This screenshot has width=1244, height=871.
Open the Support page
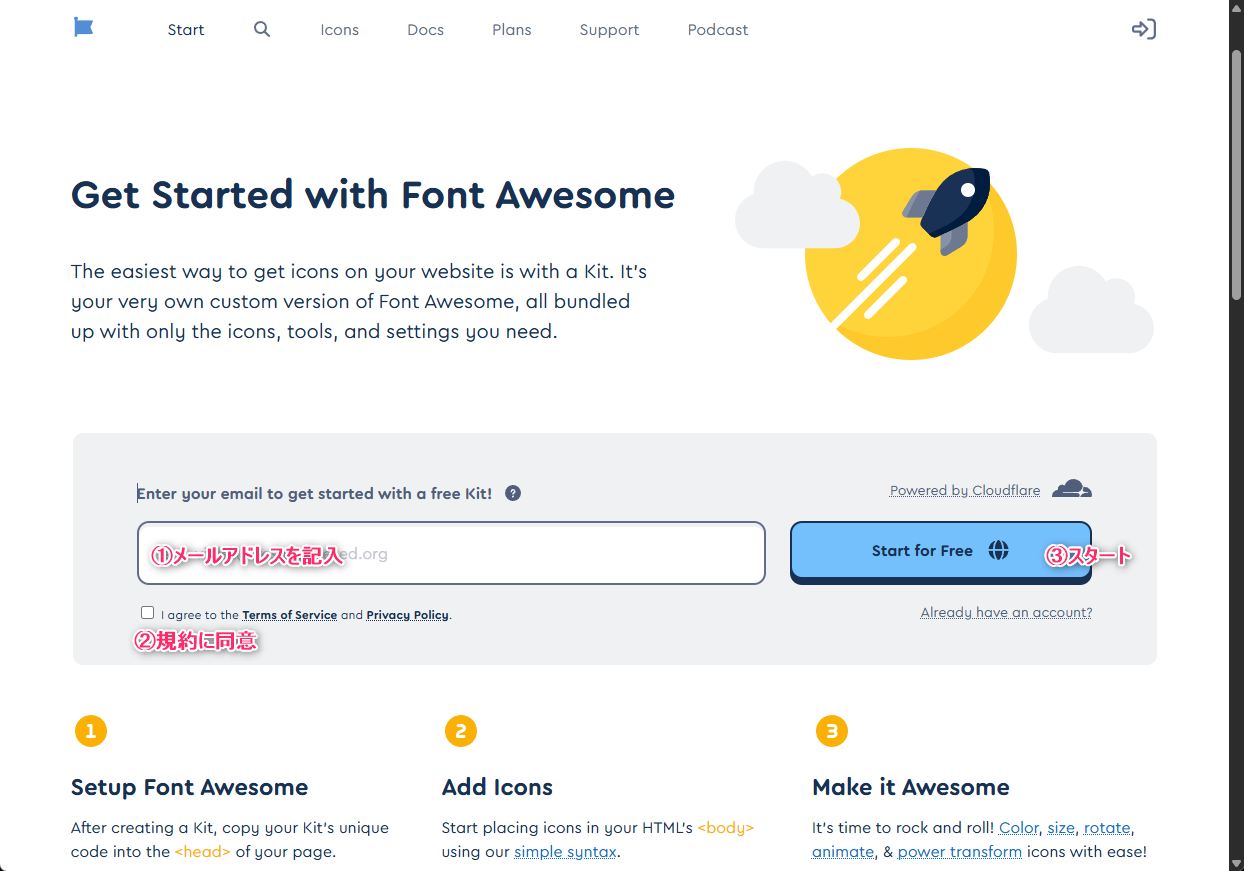609,30
